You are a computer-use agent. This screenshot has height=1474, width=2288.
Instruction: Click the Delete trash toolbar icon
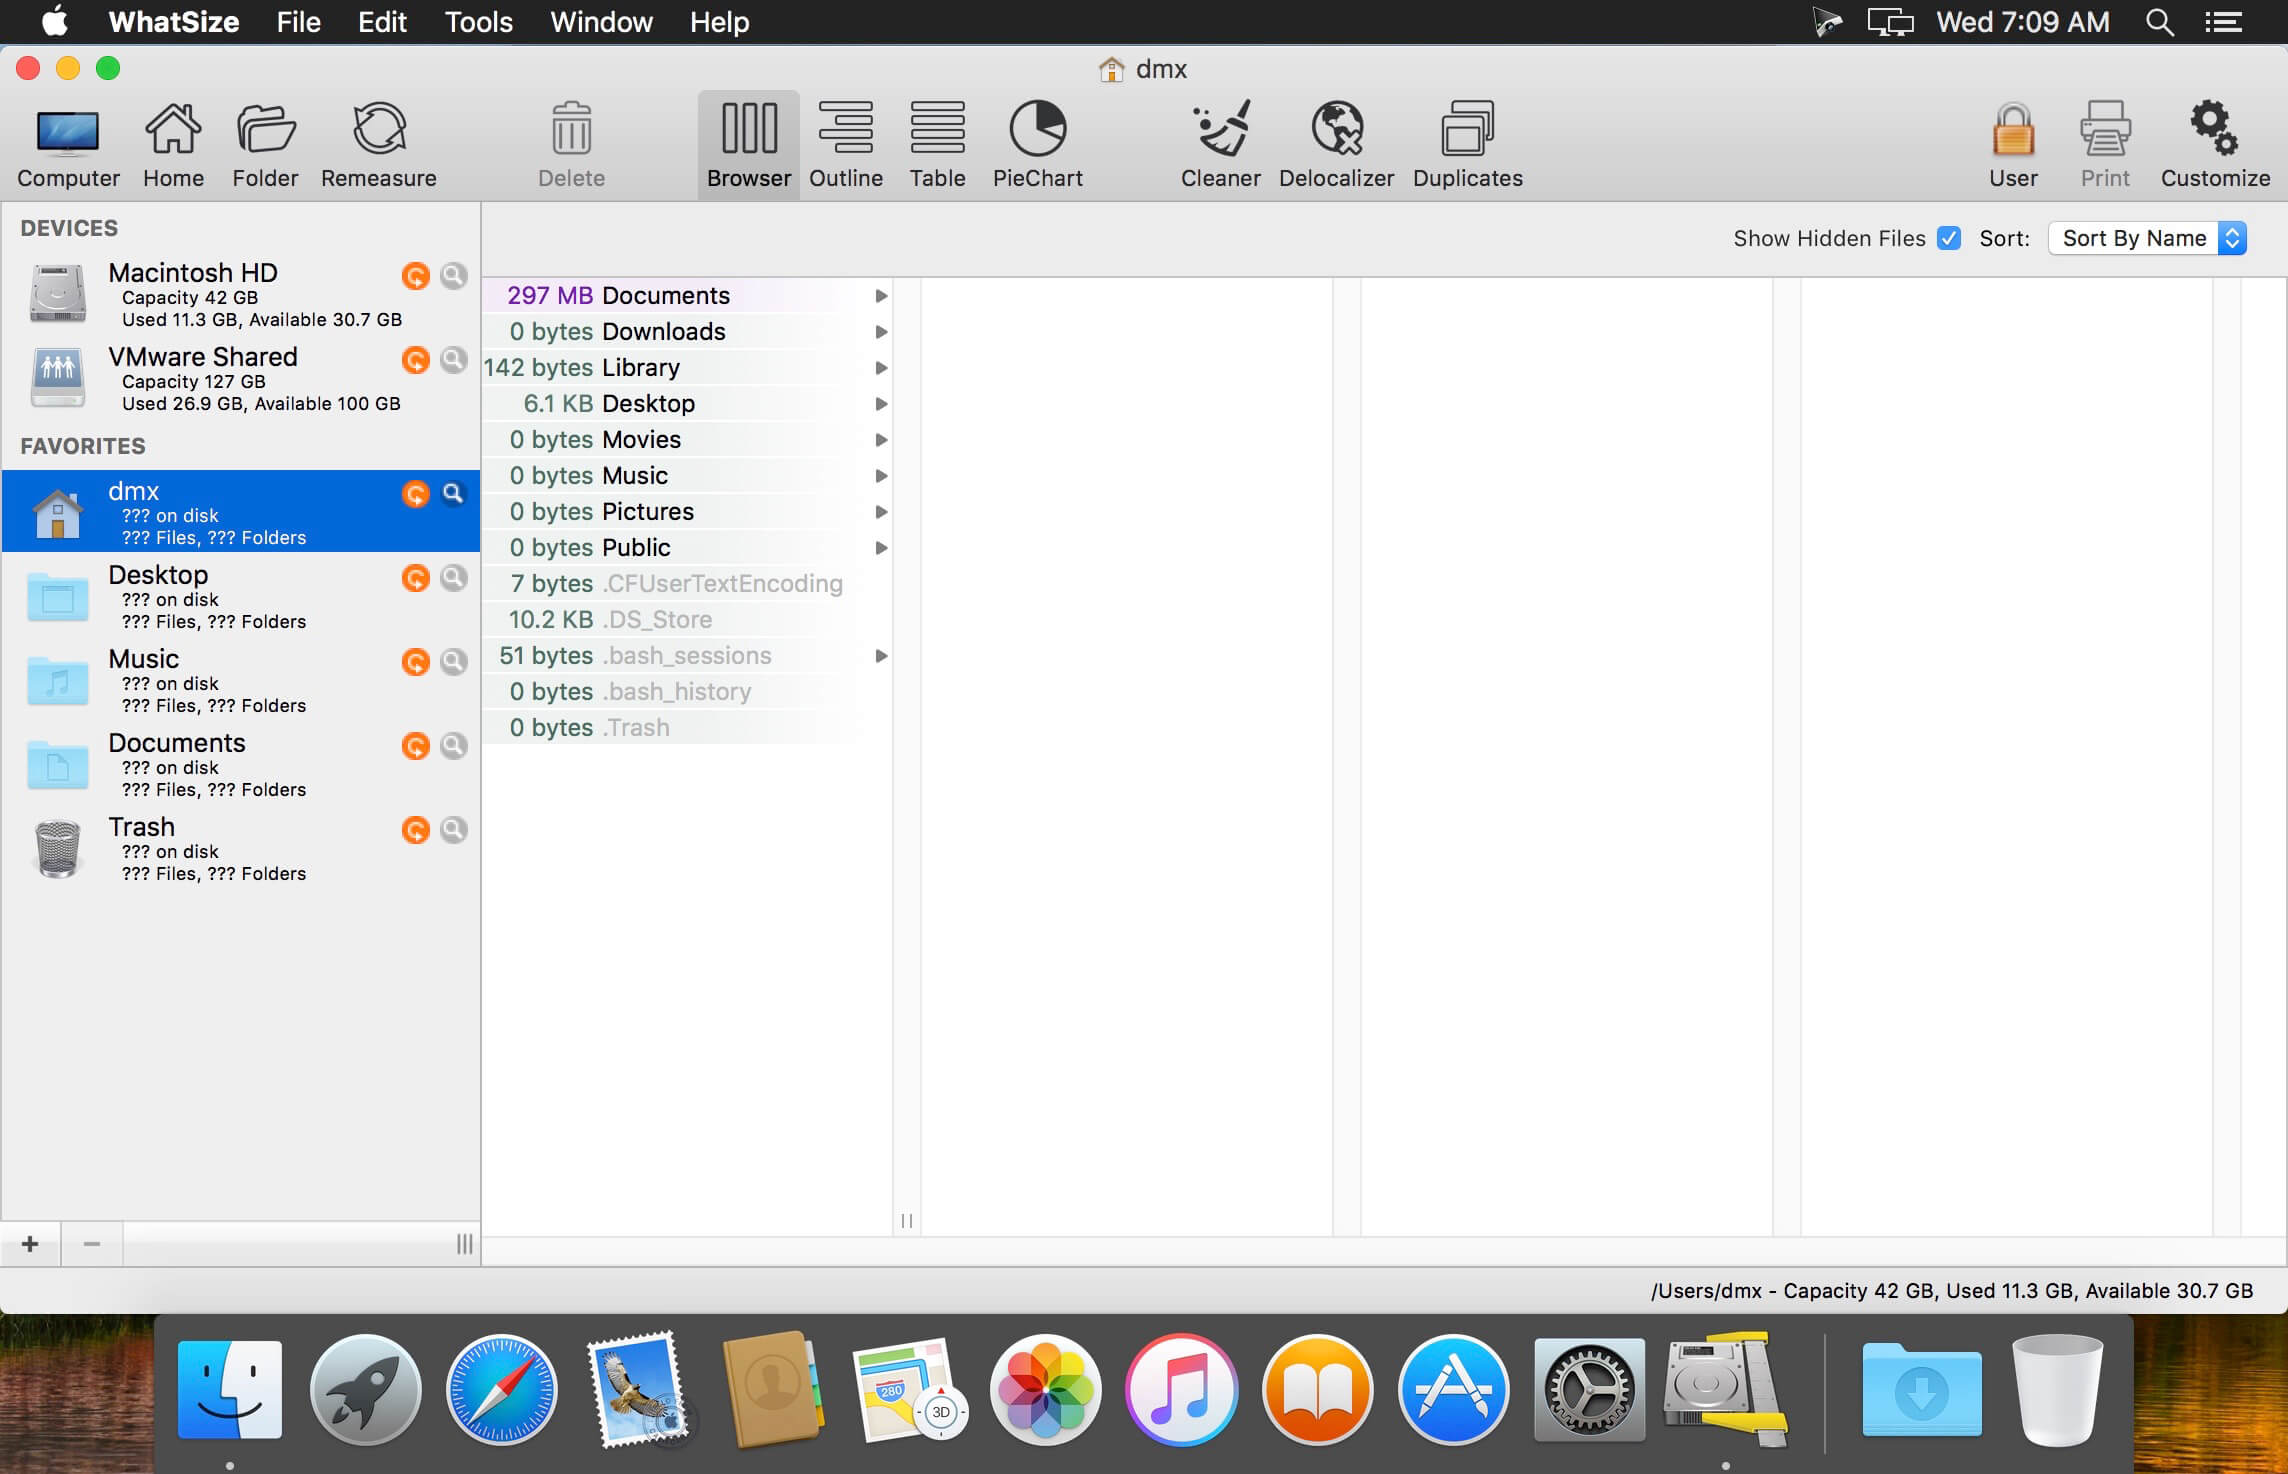tap(571, 145)
